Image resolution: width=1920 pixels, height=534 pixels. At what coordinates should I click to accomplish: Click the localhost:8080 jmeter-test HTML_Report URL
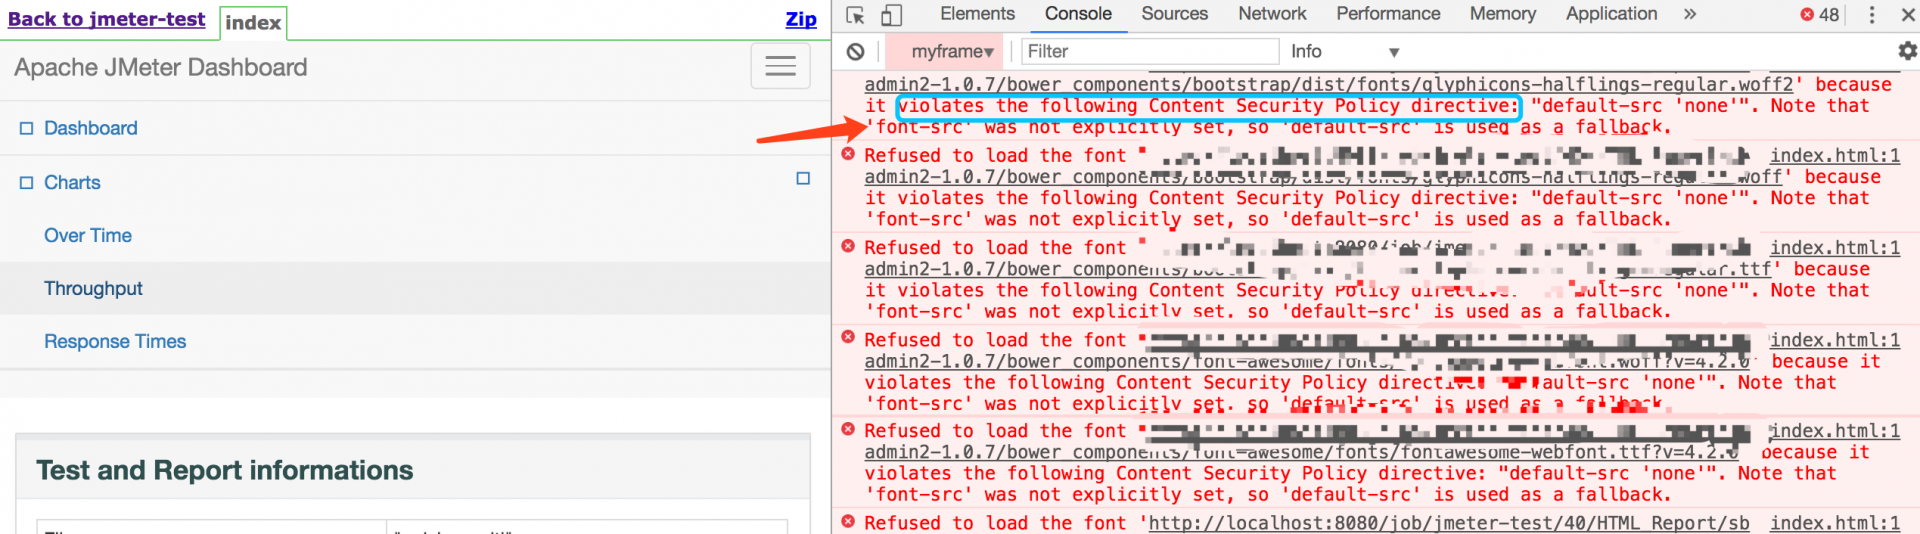point(1449,523)
